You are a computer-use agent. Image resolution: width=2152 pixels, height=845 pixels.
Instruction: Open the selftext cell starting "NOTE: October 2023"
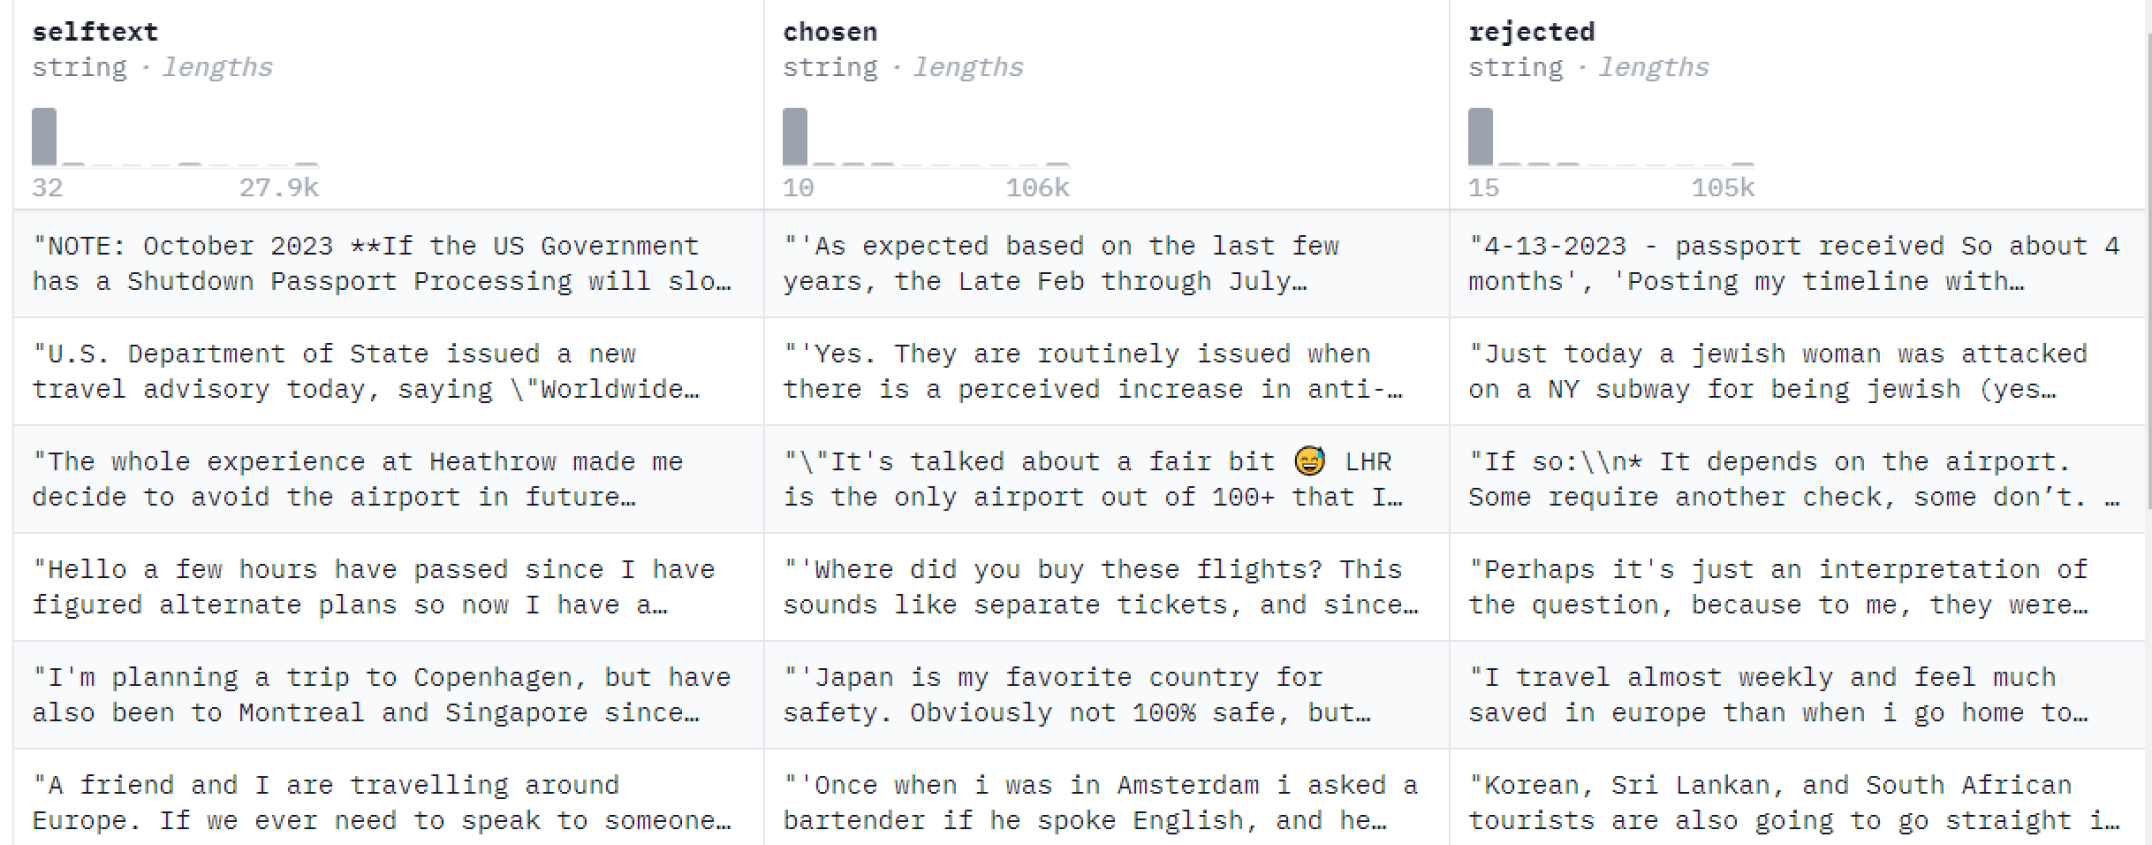tap(382, 264)
